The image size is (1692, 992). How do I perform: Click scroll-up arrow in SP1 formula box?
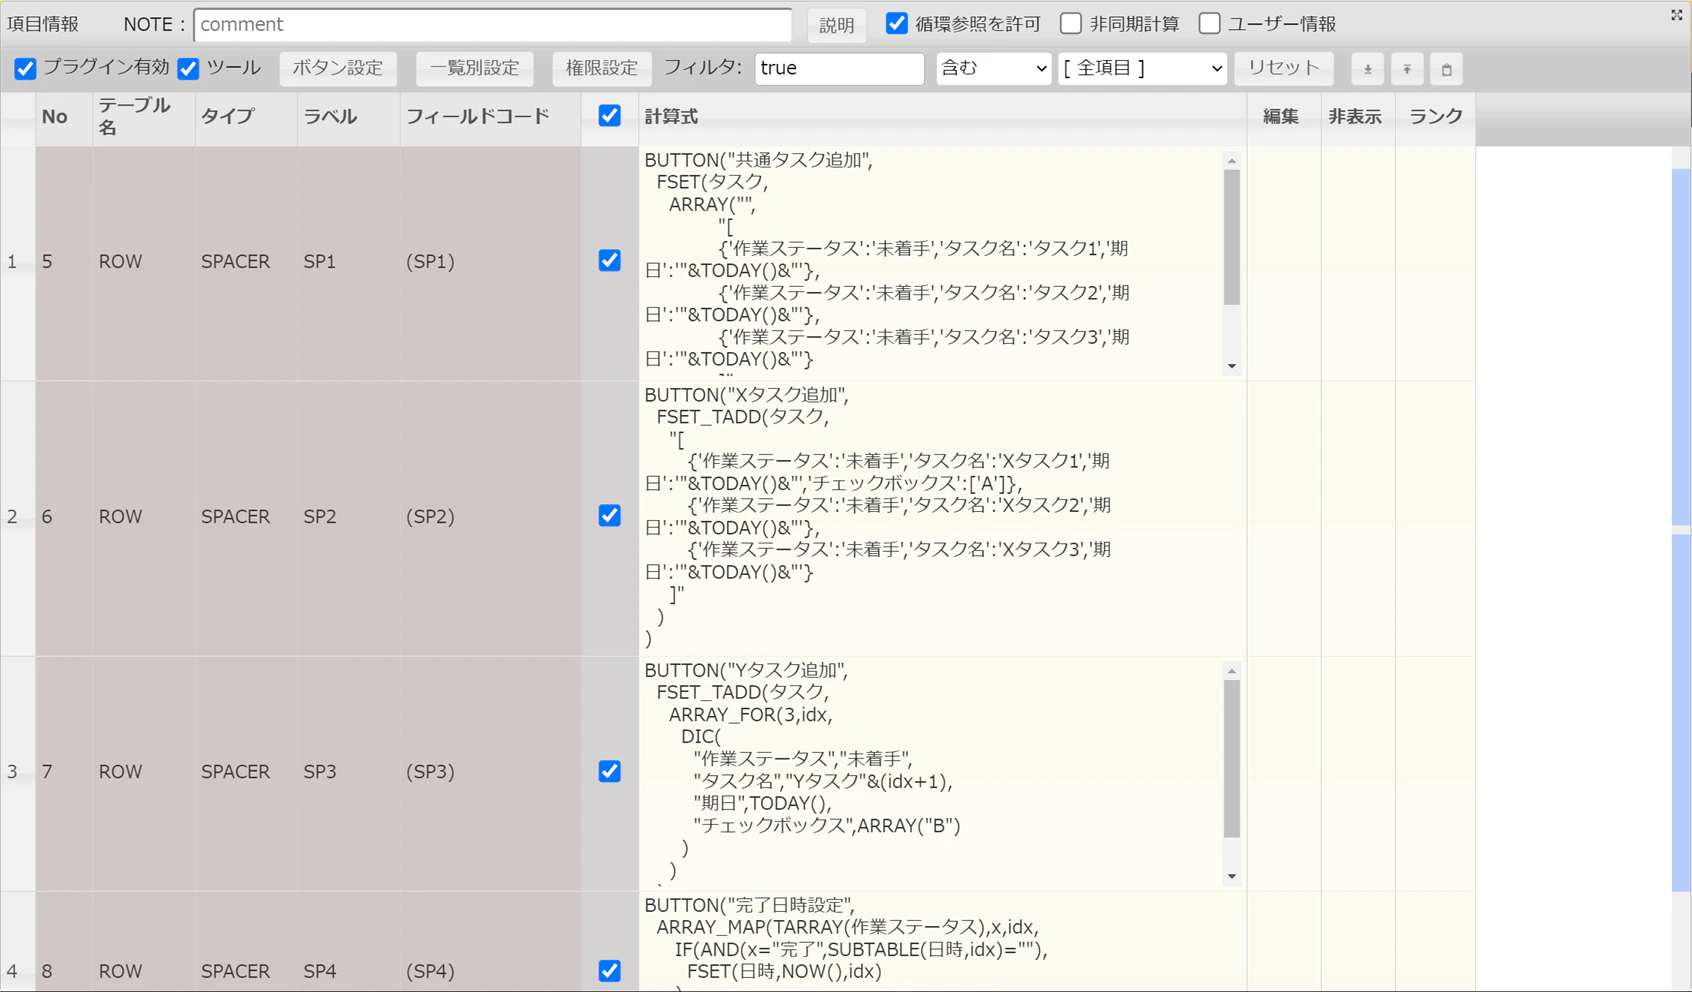click(x=1232, y=160)
